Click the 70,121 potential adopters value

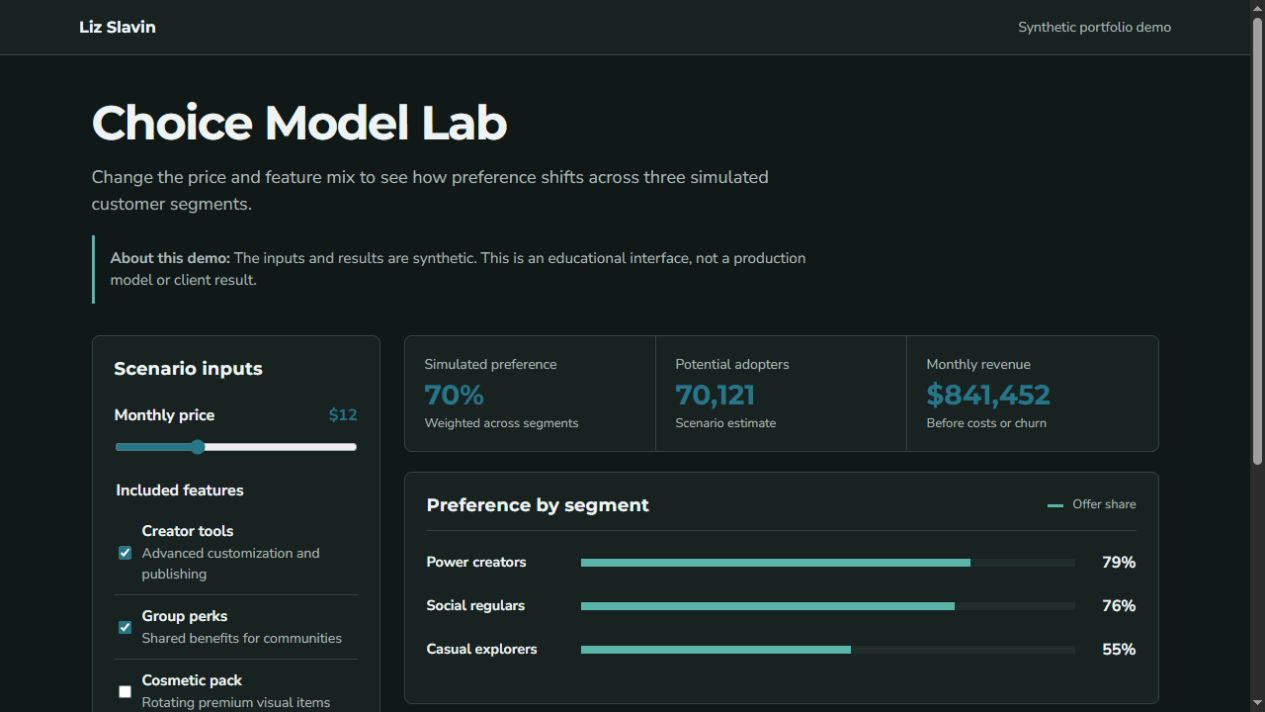click(715, 395)
